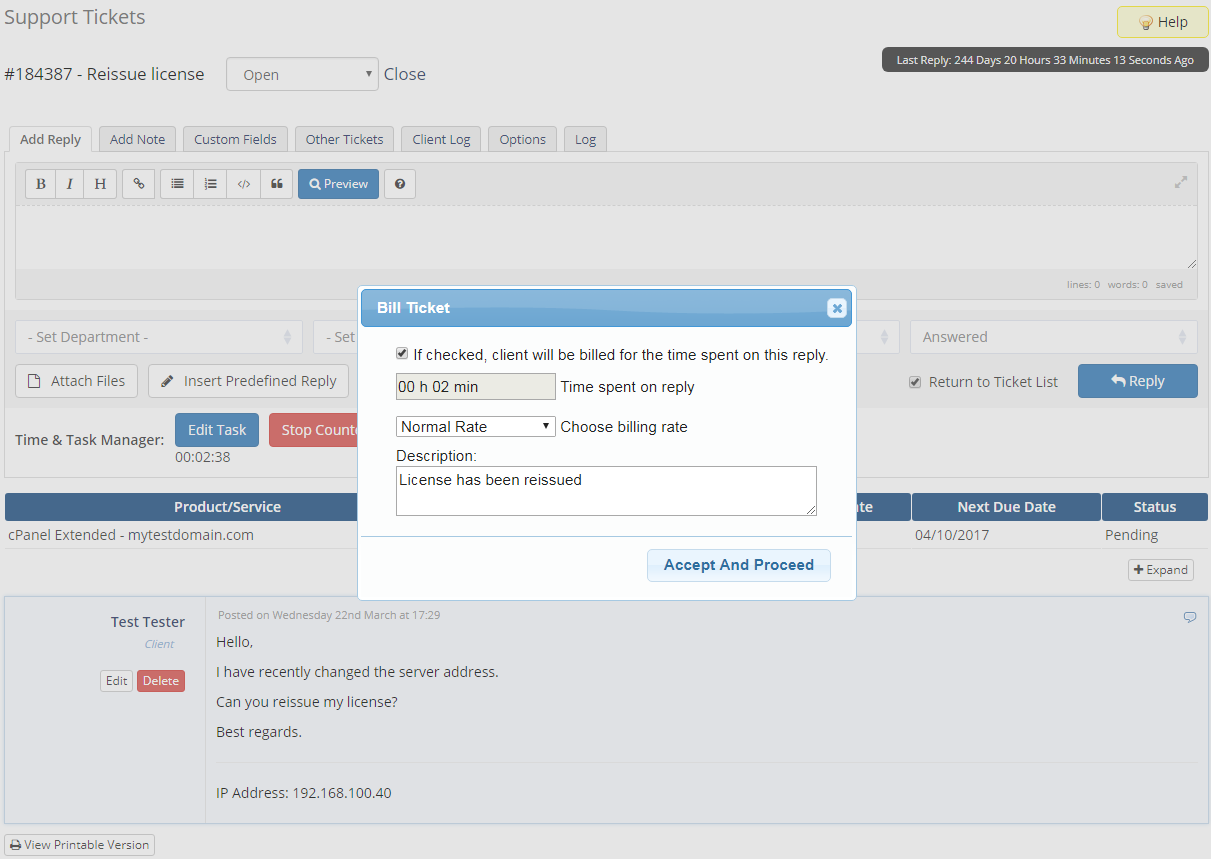This screenshot has height=859, width=1211.
Task: Switch to the Add Note tab
Action: click(x=137, y=139)
